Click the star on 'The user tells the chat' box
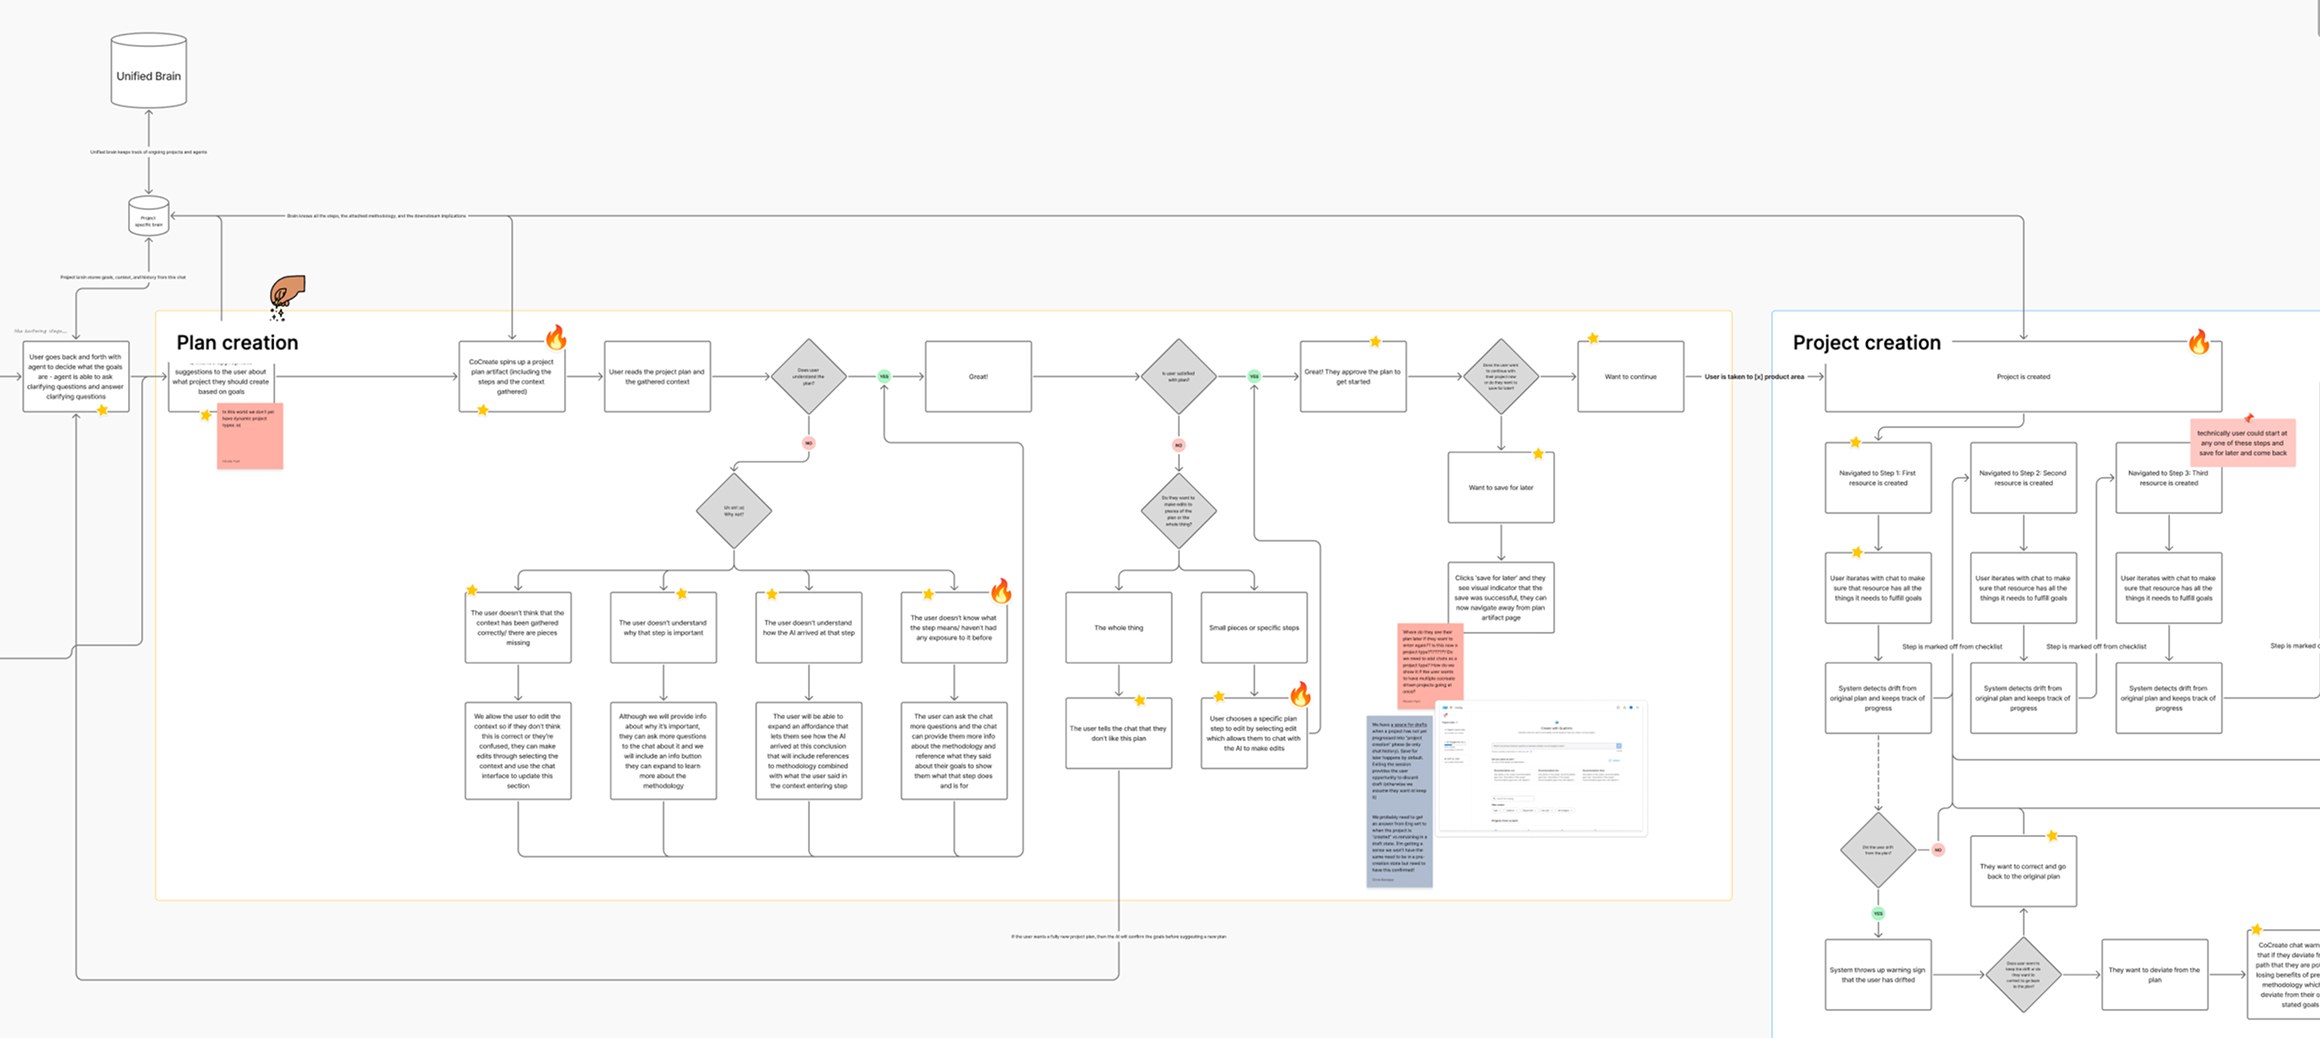Viewport: 2320px width, 1038px height. 1139,700
